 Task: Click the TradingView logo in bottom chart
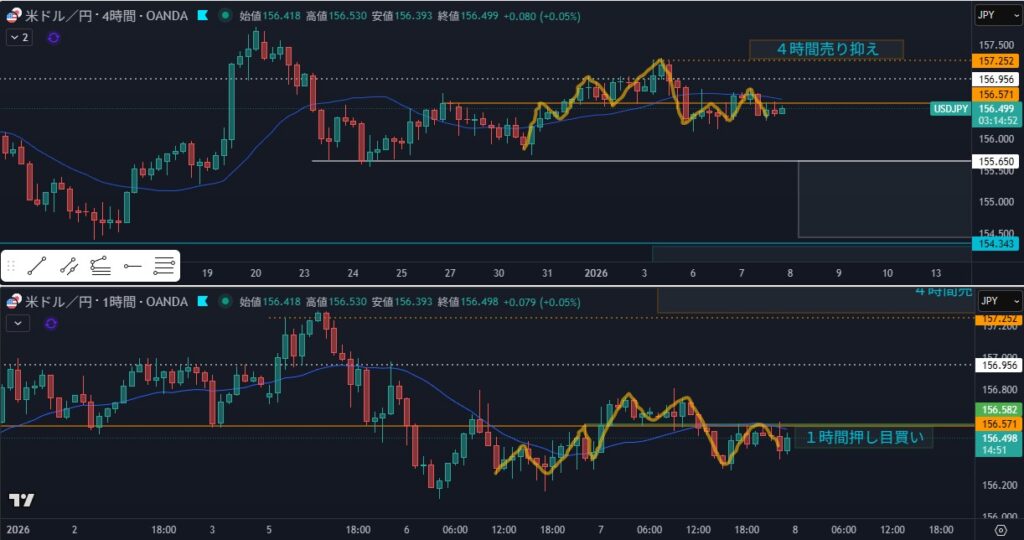21,500
